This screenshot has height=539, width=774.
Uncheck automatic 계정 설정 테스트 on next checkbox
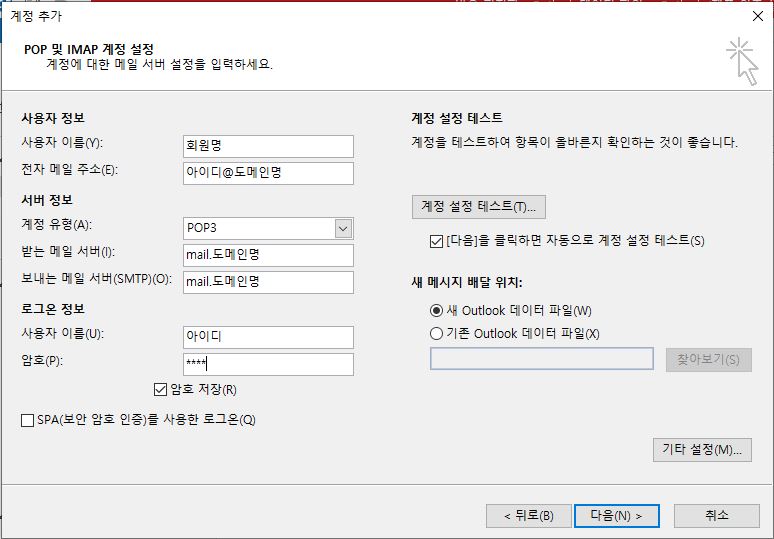tap(435, 240)
